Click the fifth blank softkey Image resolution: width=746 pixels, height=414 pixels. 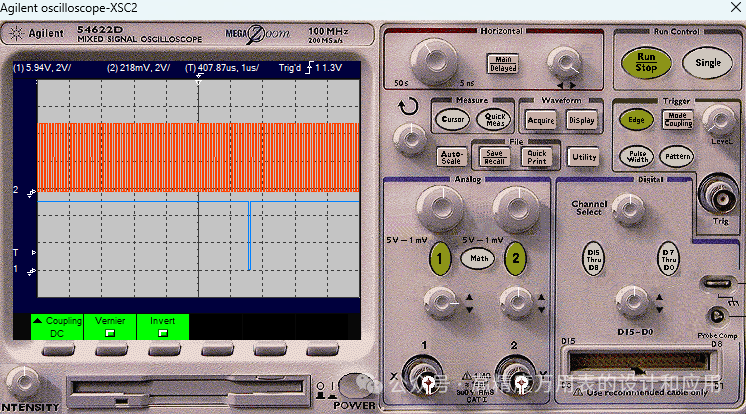(270, 351)
